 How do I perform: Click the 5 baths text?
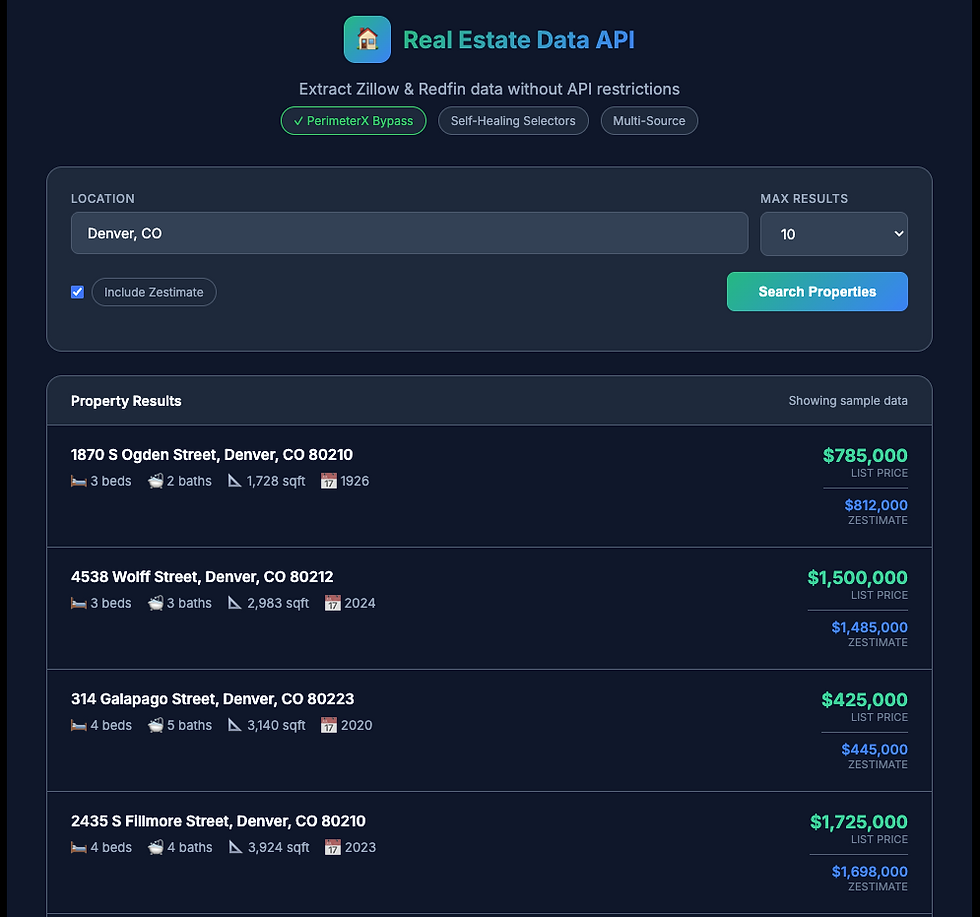pos(189,725)
